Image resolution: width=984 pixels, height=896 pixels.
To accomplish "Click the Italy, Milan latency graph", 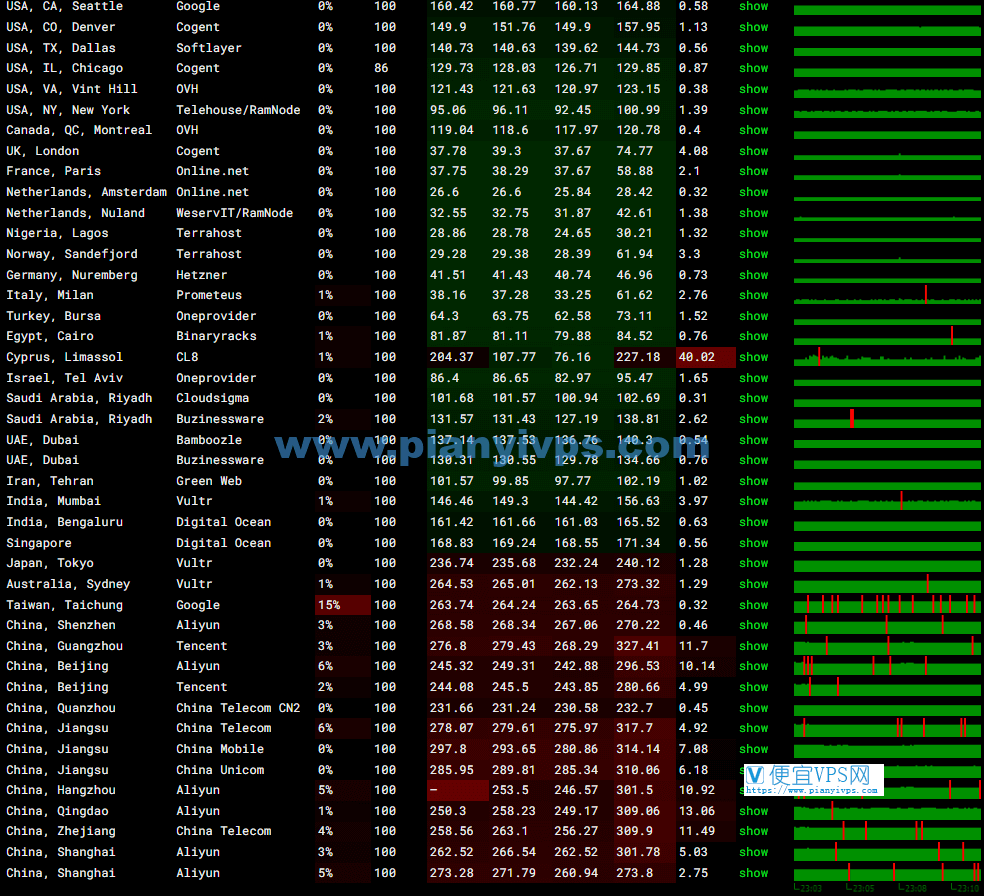I will point(887,294).
